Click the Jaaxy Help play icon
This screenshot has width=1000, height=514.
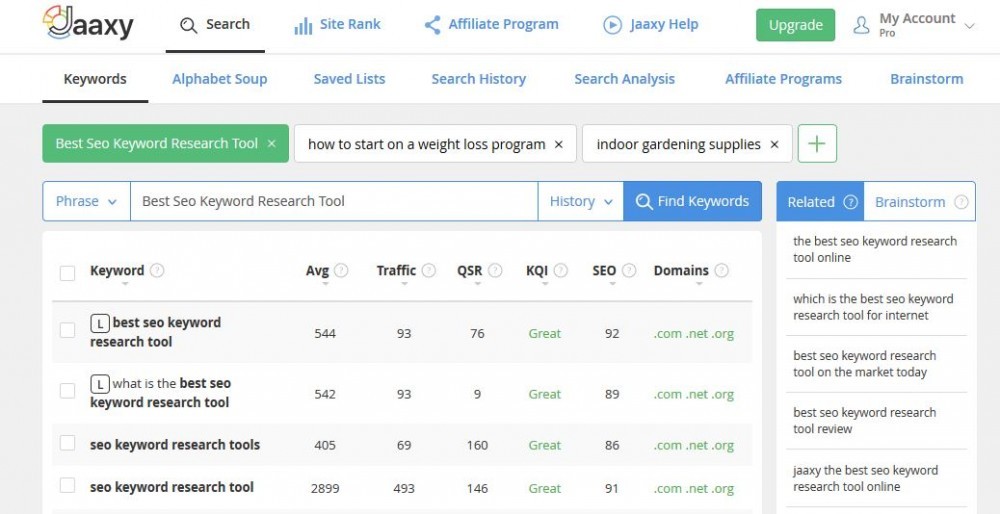(x=612, y=25)
